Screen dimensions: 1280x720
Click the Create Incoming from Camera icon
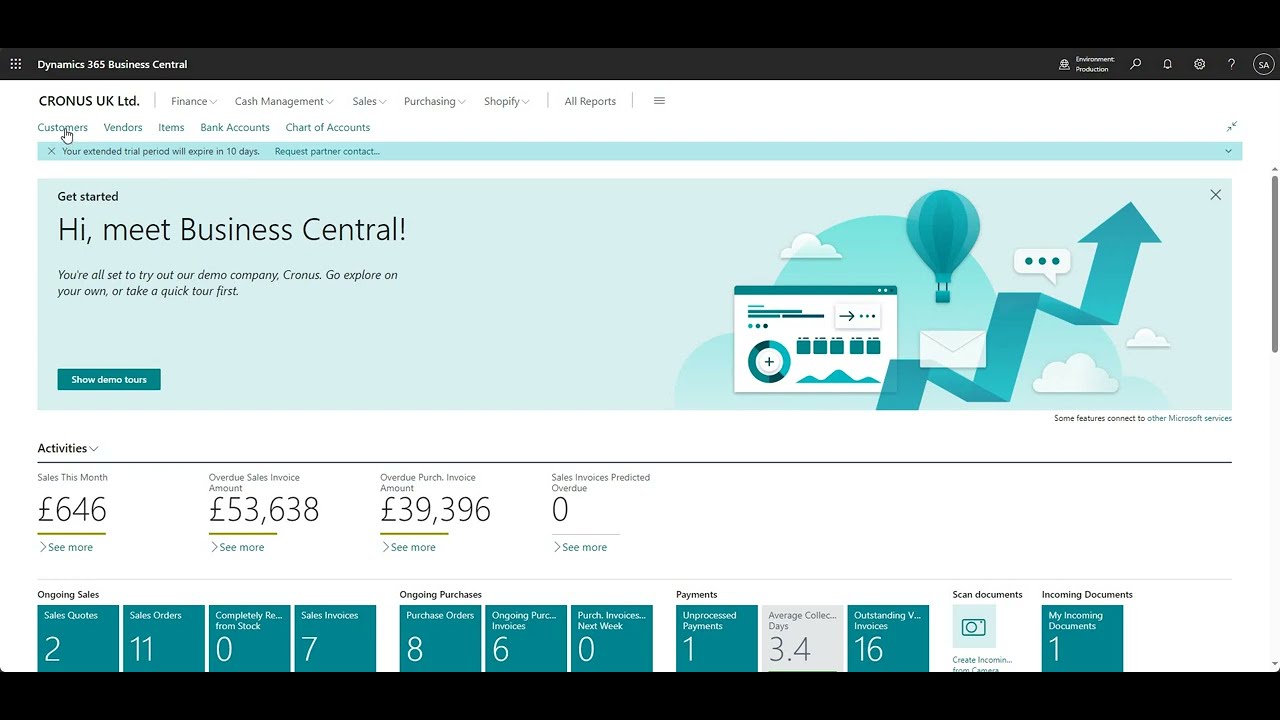coord(973,627)
